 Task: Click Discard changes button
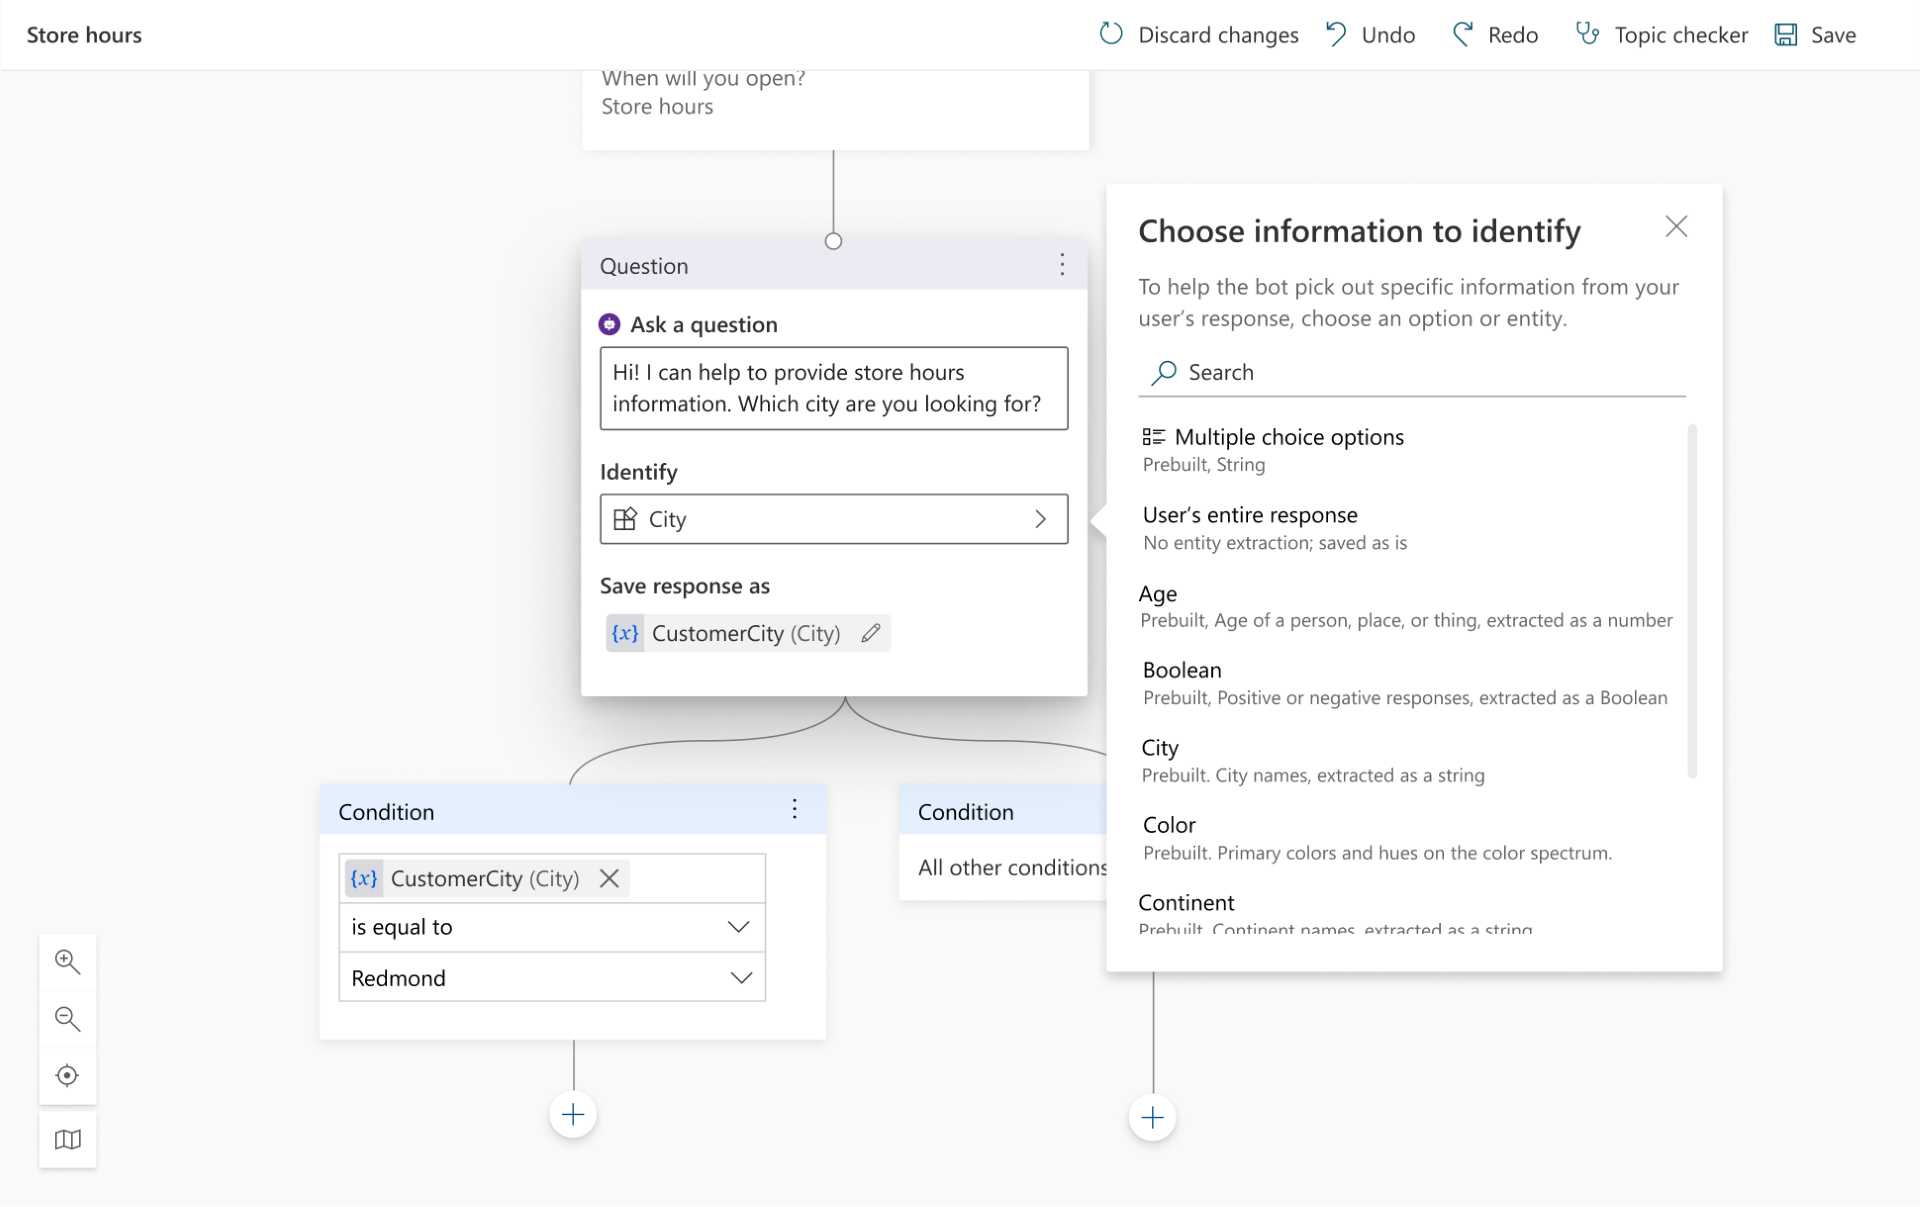point(1198,35)
